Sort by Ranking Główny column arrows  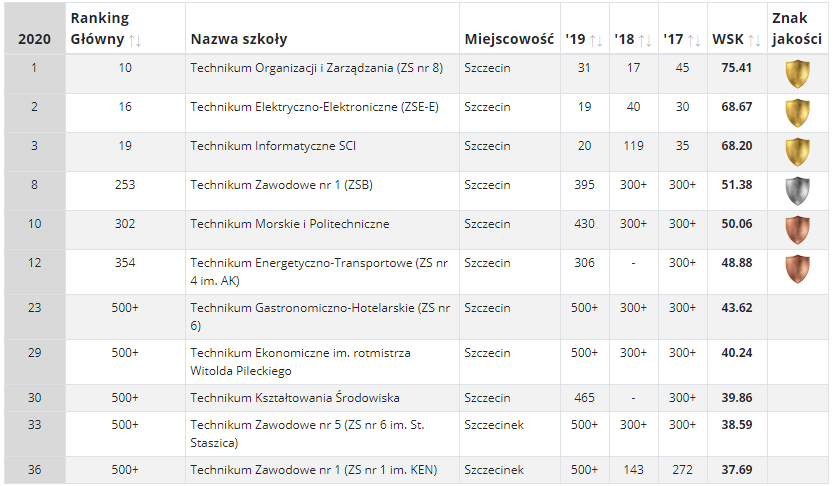point(135,40)
